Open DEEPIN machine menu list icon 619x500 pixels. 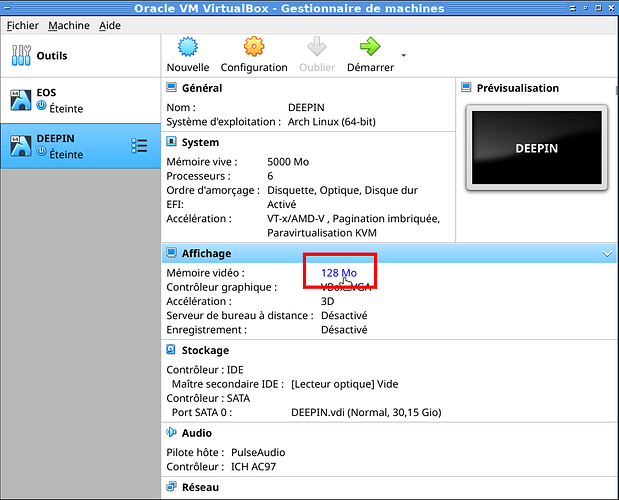click(x=139, y=146)
